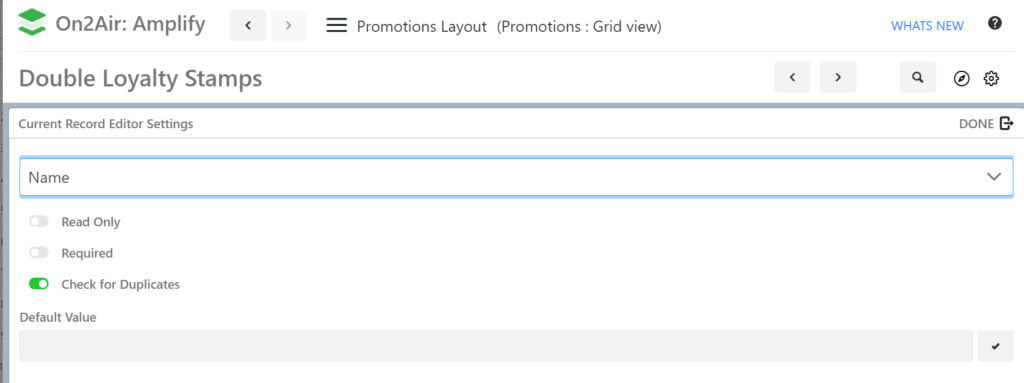Open the record search magnifier

[918, 77]
